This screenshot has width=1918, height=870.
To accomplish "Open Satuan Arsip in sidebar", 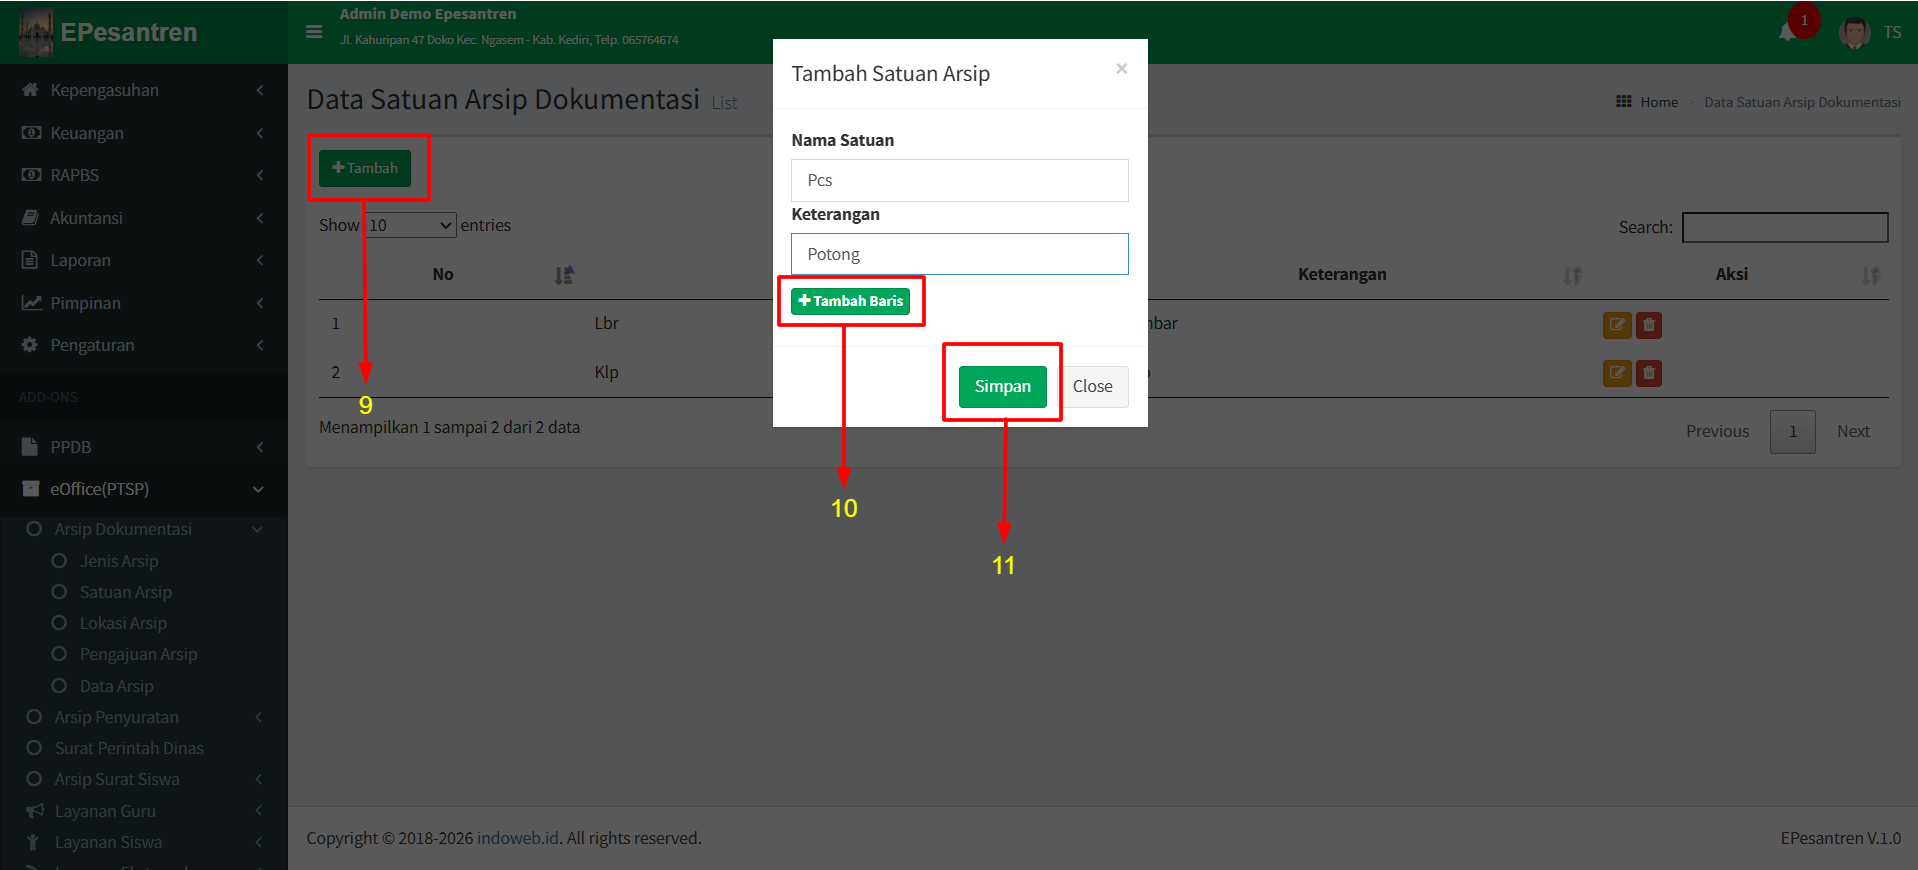I will click(x=125, y=592).
